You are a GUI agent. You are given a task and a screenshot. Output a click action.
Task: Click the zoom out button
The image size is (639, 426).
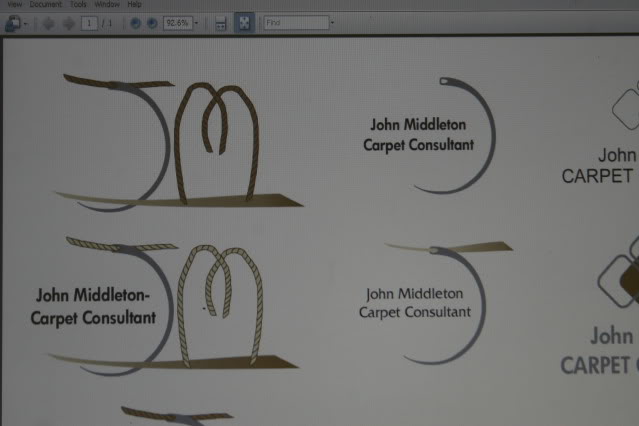[x=135, y=23]
